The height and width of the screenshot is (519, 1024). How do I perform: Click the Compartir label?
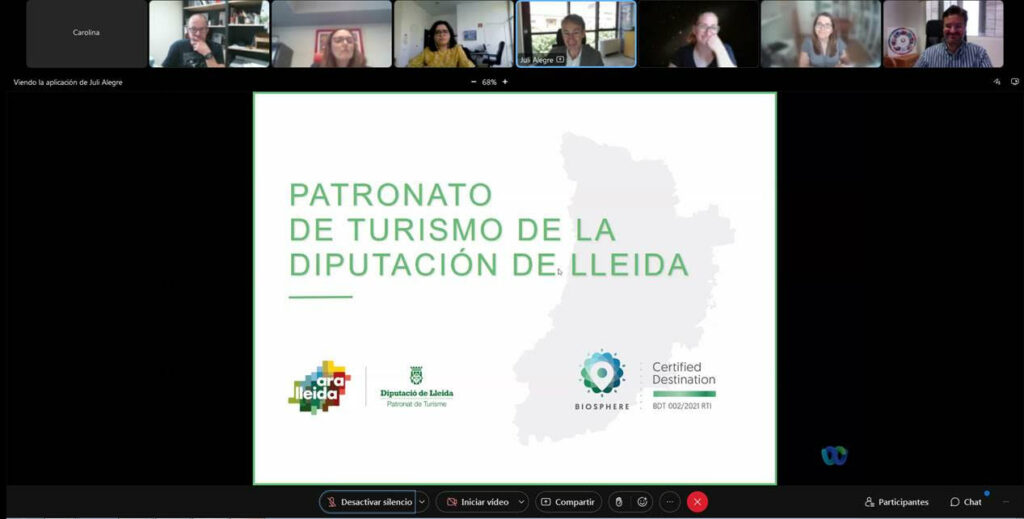575,502
